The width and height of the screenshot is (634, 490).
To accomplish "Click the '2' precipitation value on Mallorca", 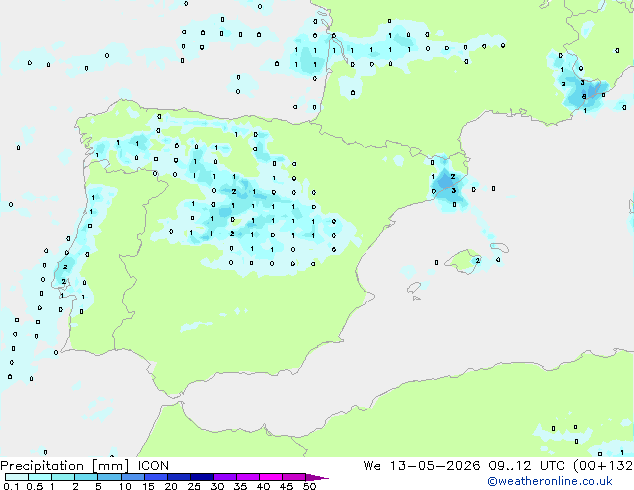I will [x=478, y=260].
